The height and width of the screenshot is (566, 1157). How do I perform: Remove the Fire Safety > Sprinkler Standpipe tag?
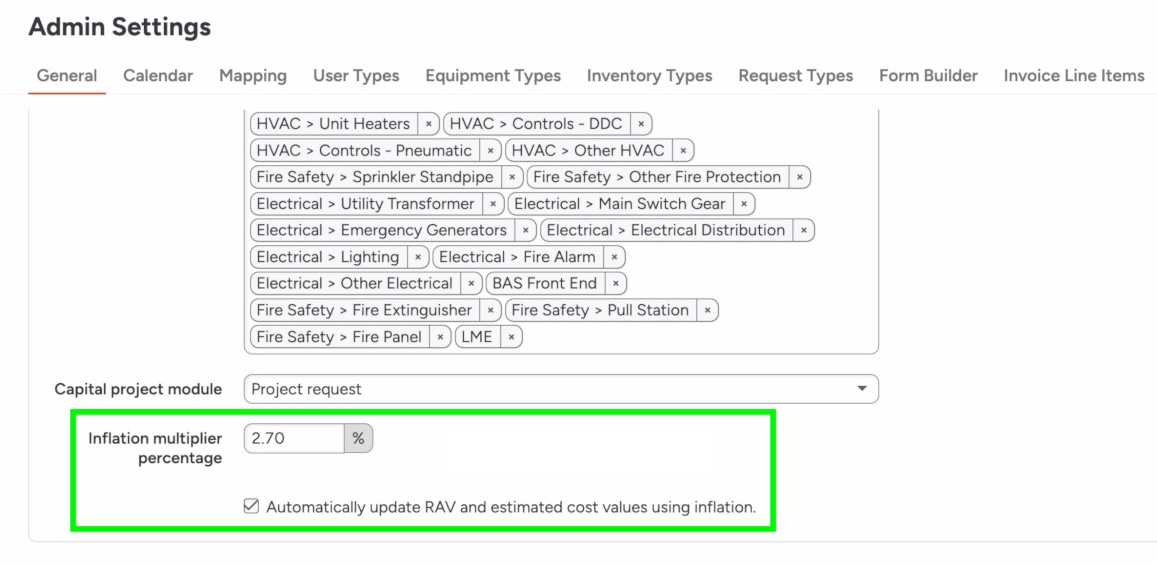pos(512,177)
